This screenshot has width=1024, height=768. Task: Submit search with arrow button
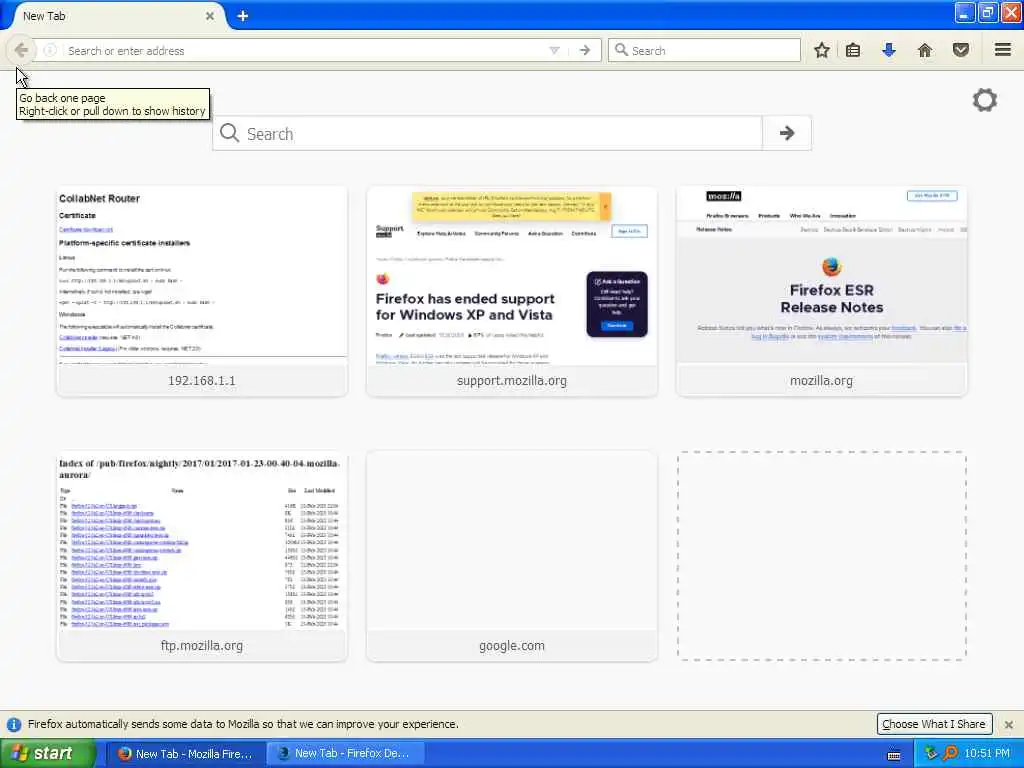[787, 133]
